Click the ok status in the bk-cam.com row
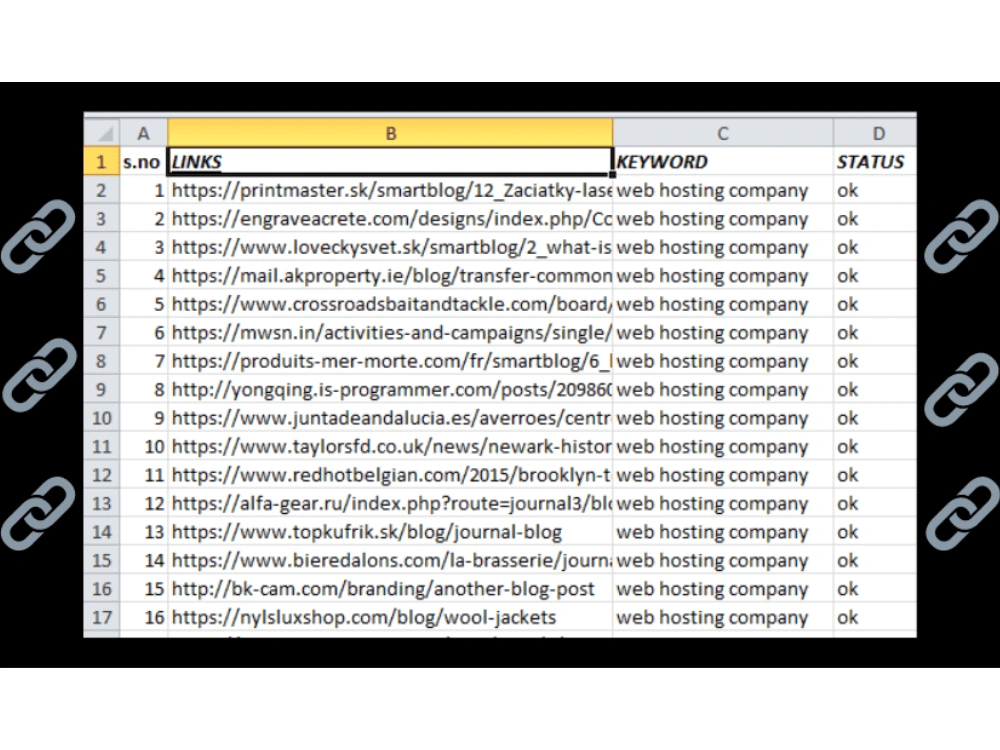The image size is (1000, 750). coord(875,589)
